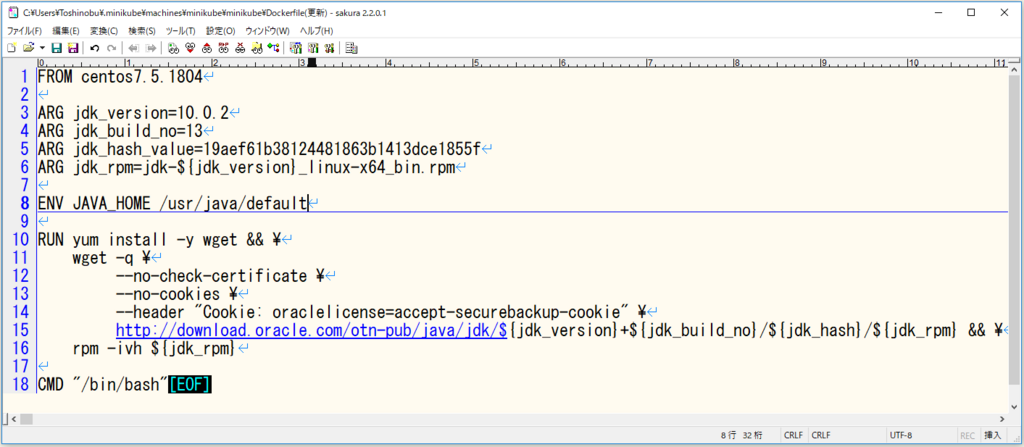This screenshot has height=447, width=1024.
Task: Open the ファイル(F) menu
Action: click(24, 31)
